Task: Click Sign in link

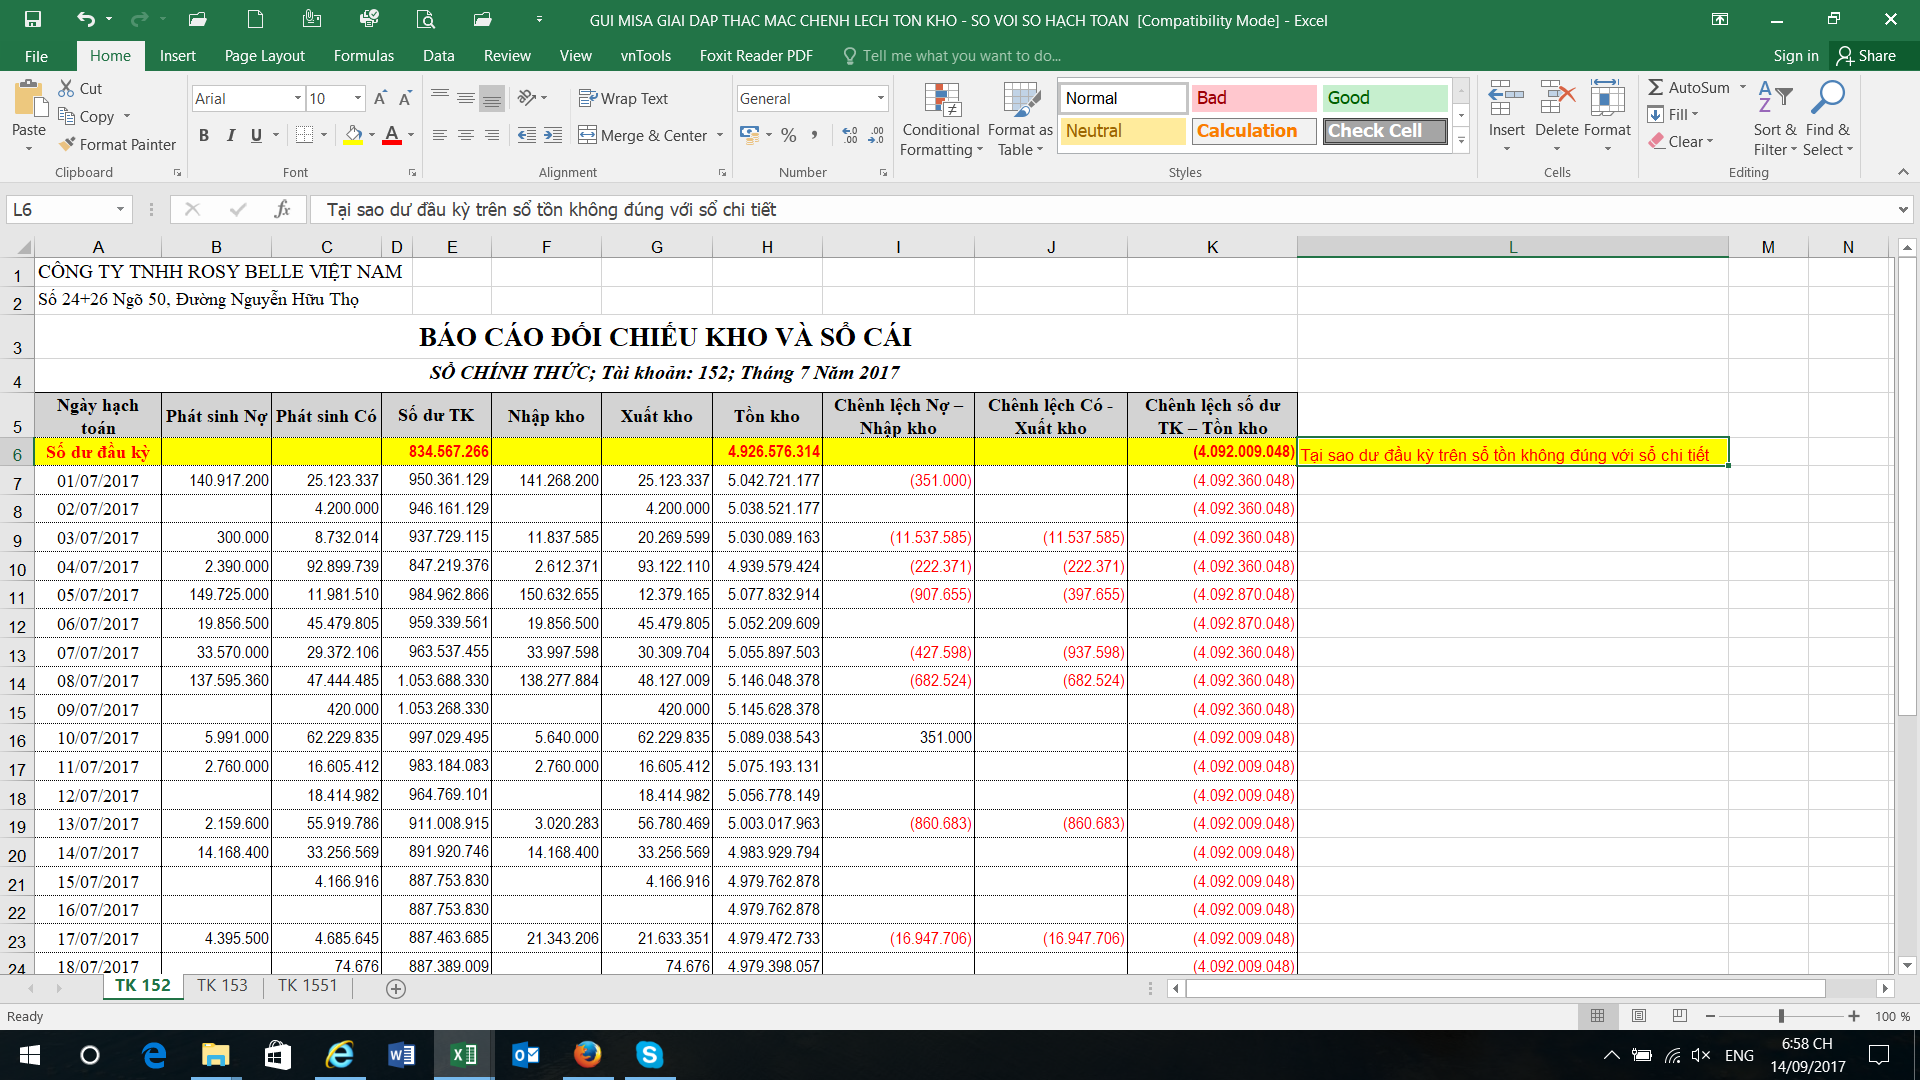Action: (x=1796, y=56)
